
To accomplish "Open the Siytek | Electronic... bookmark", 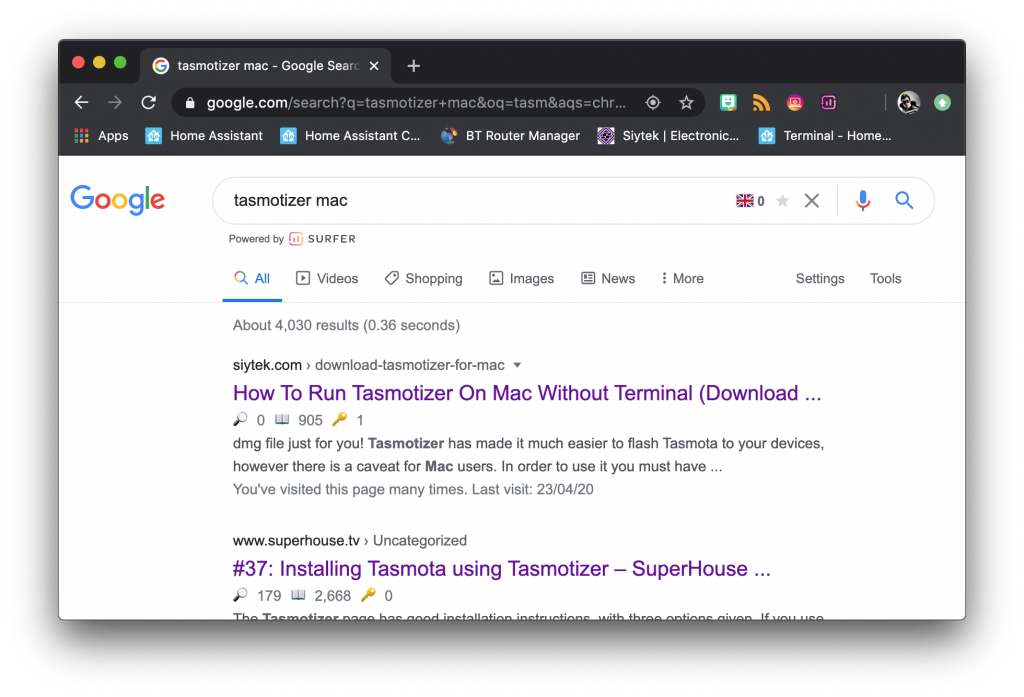I will pyautogui.click(x=668, y=136).
